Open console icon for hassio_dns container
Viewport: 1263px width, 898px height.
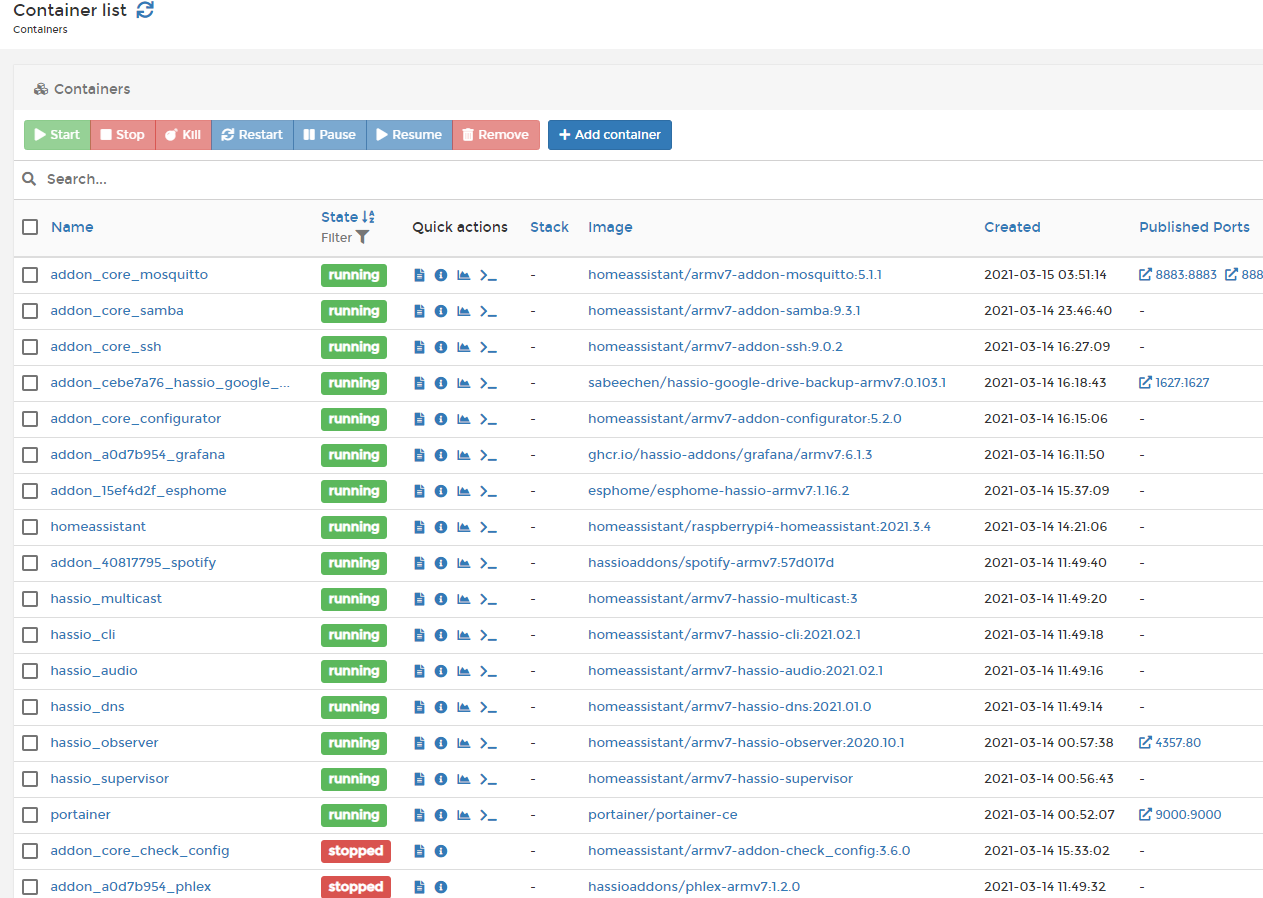tap(488, 707)
